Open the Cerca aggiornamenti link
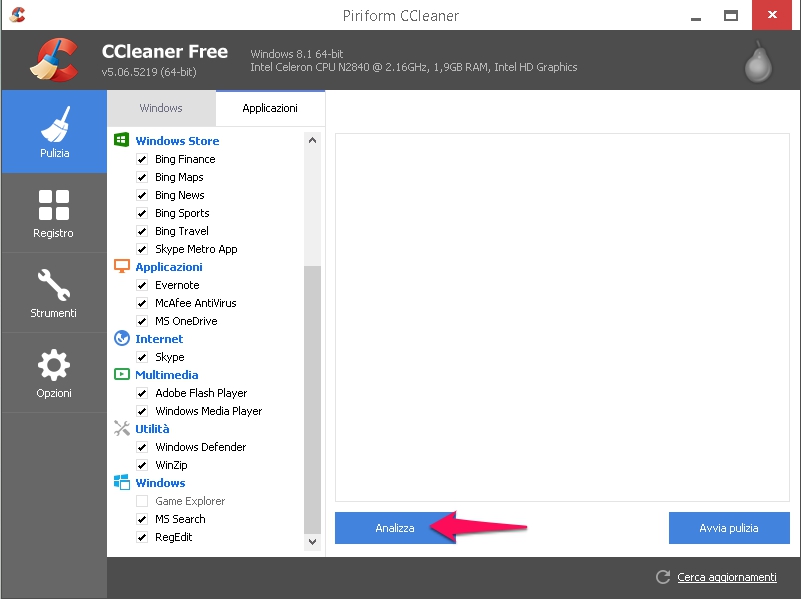 point(726,577)
